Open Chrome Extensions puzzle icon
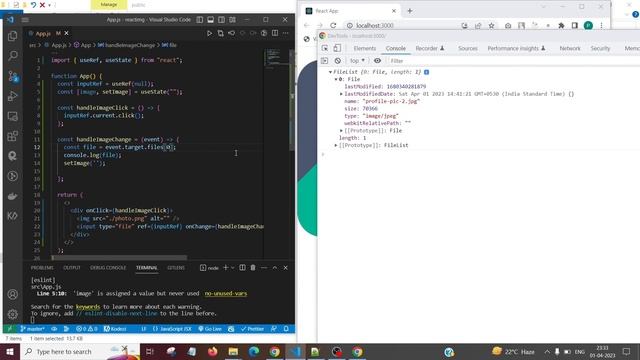The height and width of the screenshot is (360, 640). pyautogui.click(x=561, y=25)
